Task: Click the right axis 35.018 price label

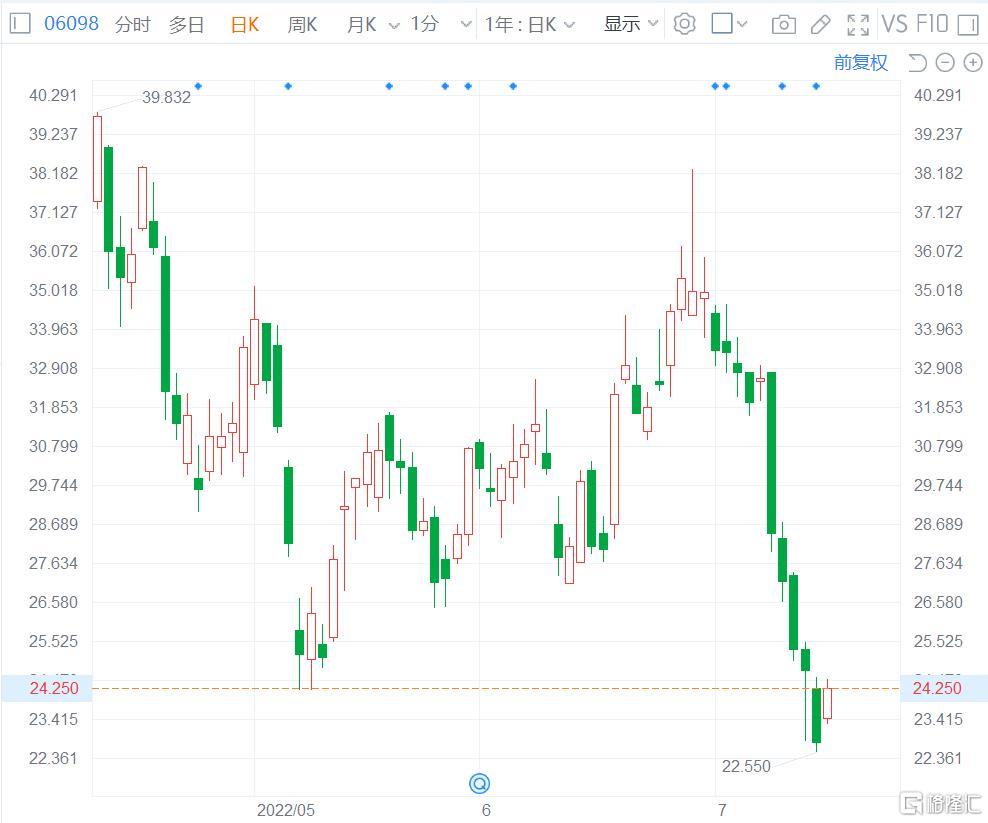Action: (x=938, y=291)
